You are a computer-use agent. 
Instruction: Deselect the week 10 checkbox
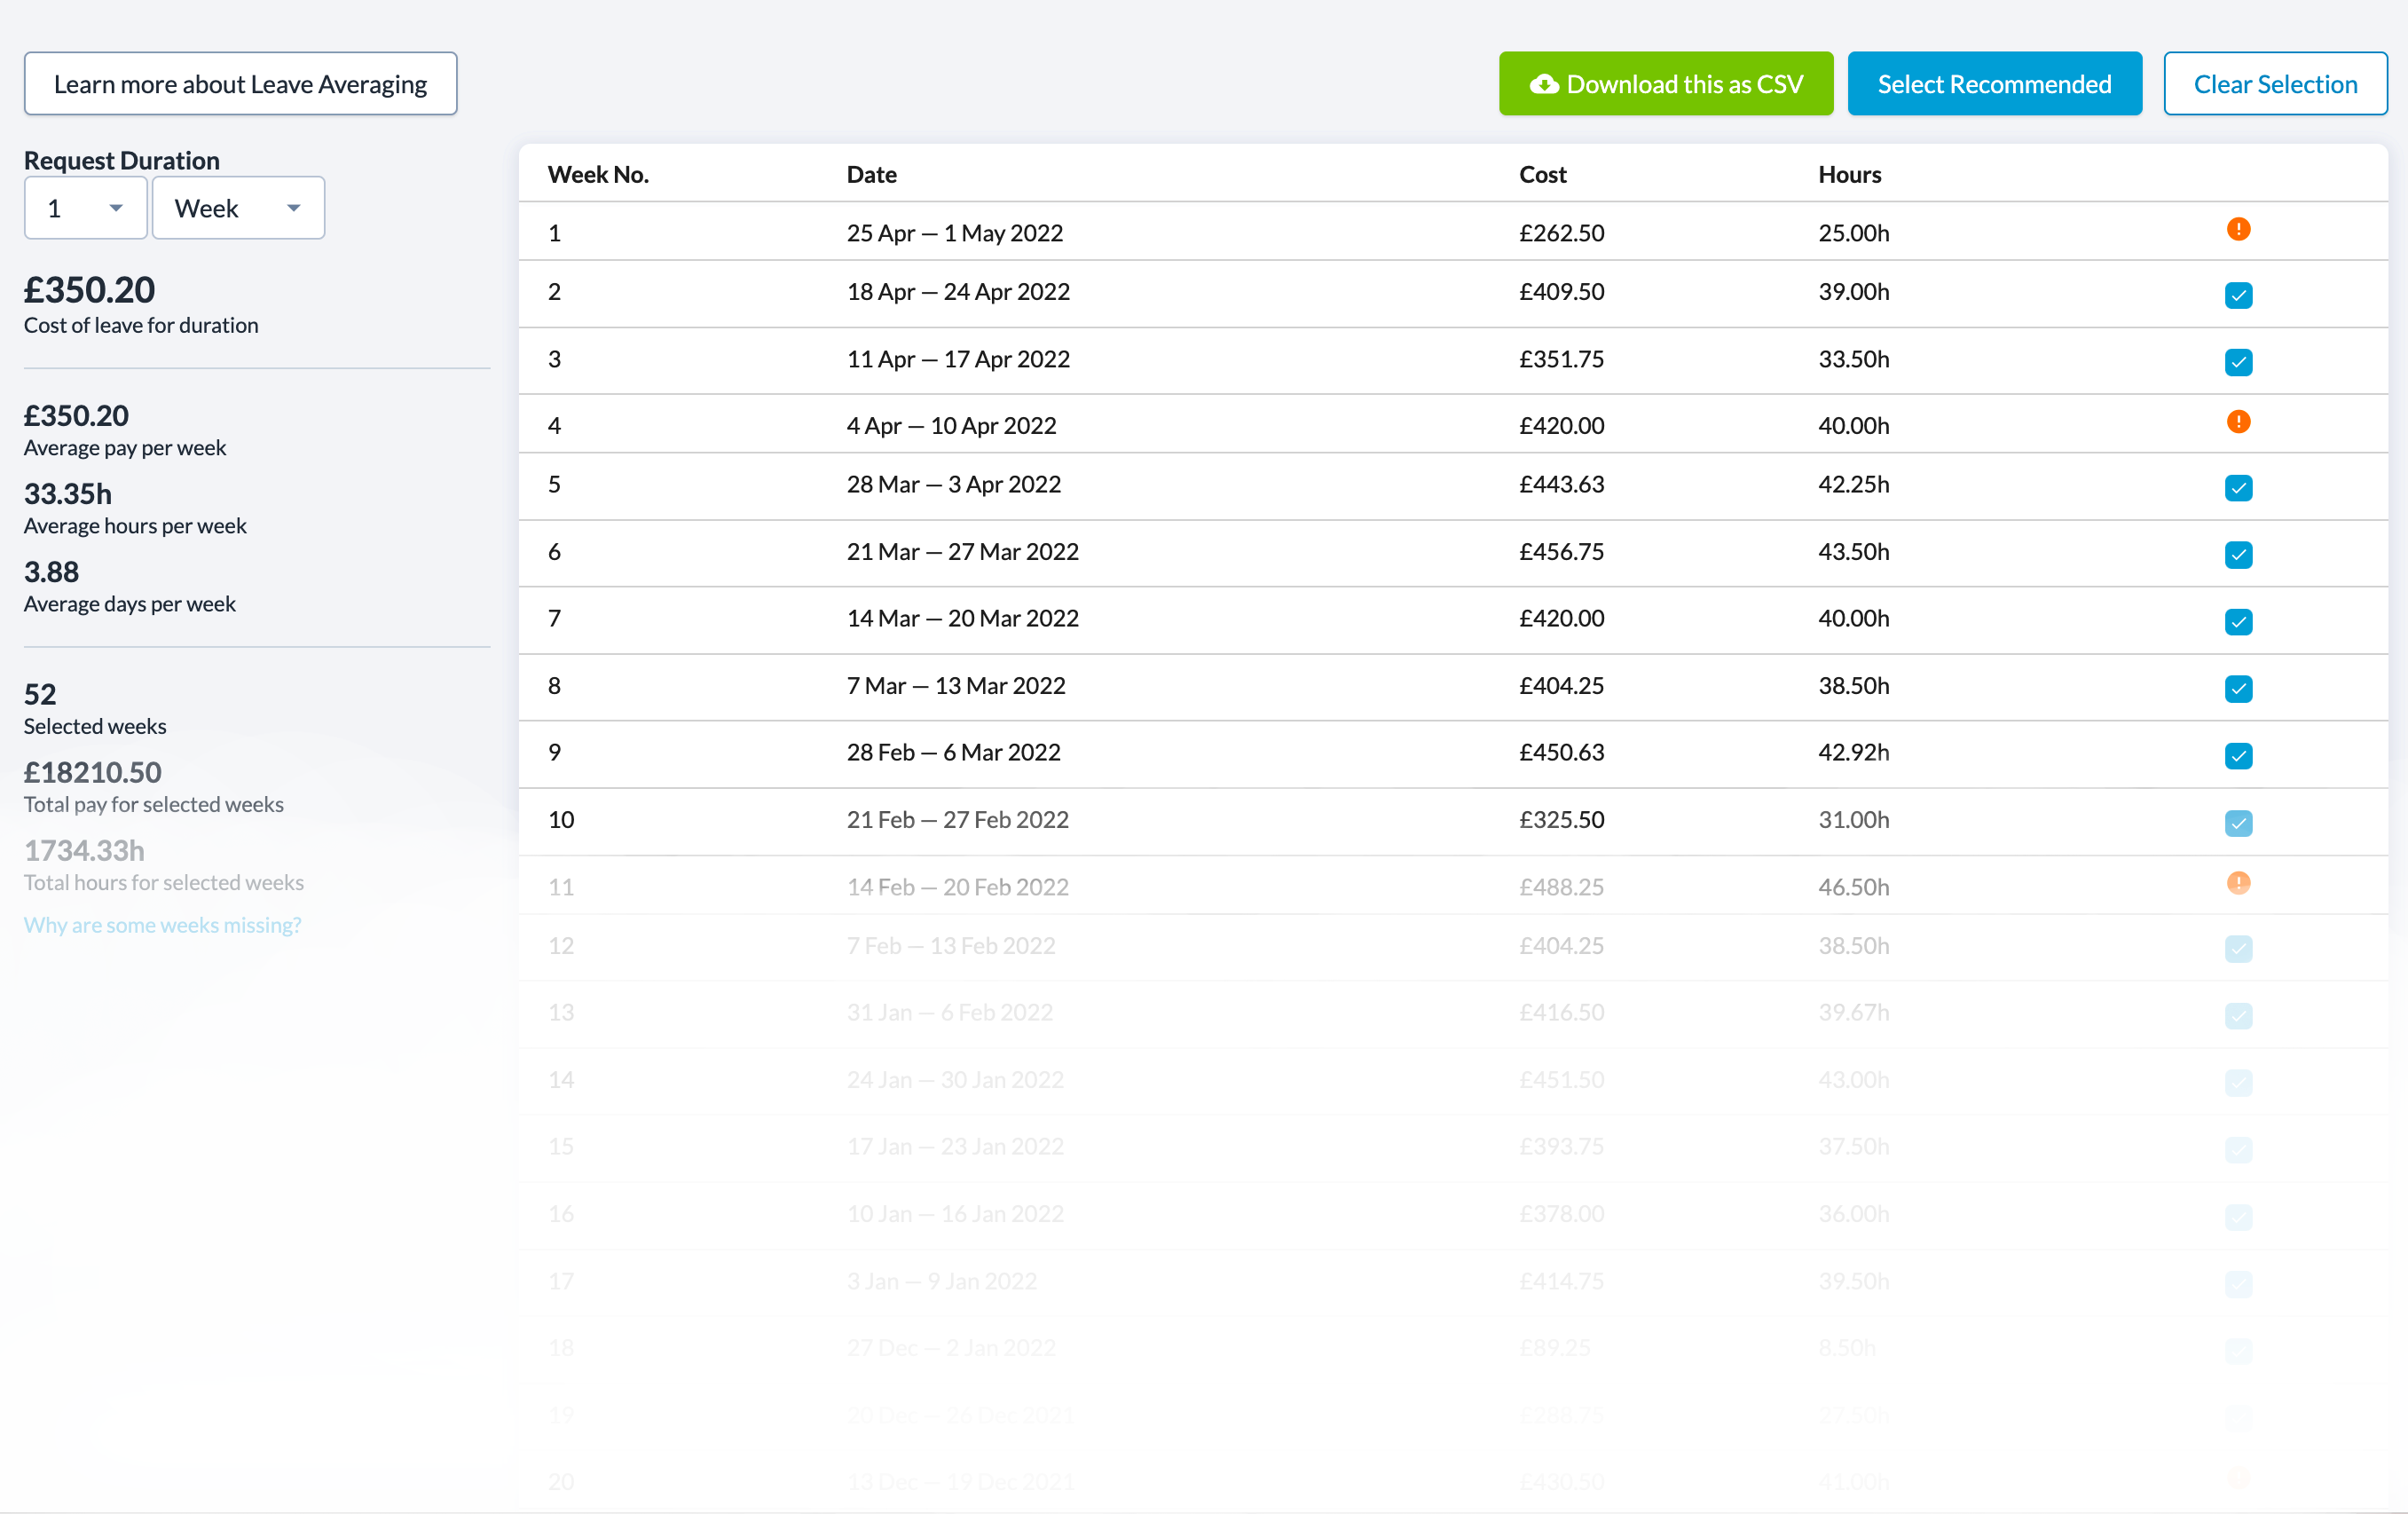(2238, 823)
